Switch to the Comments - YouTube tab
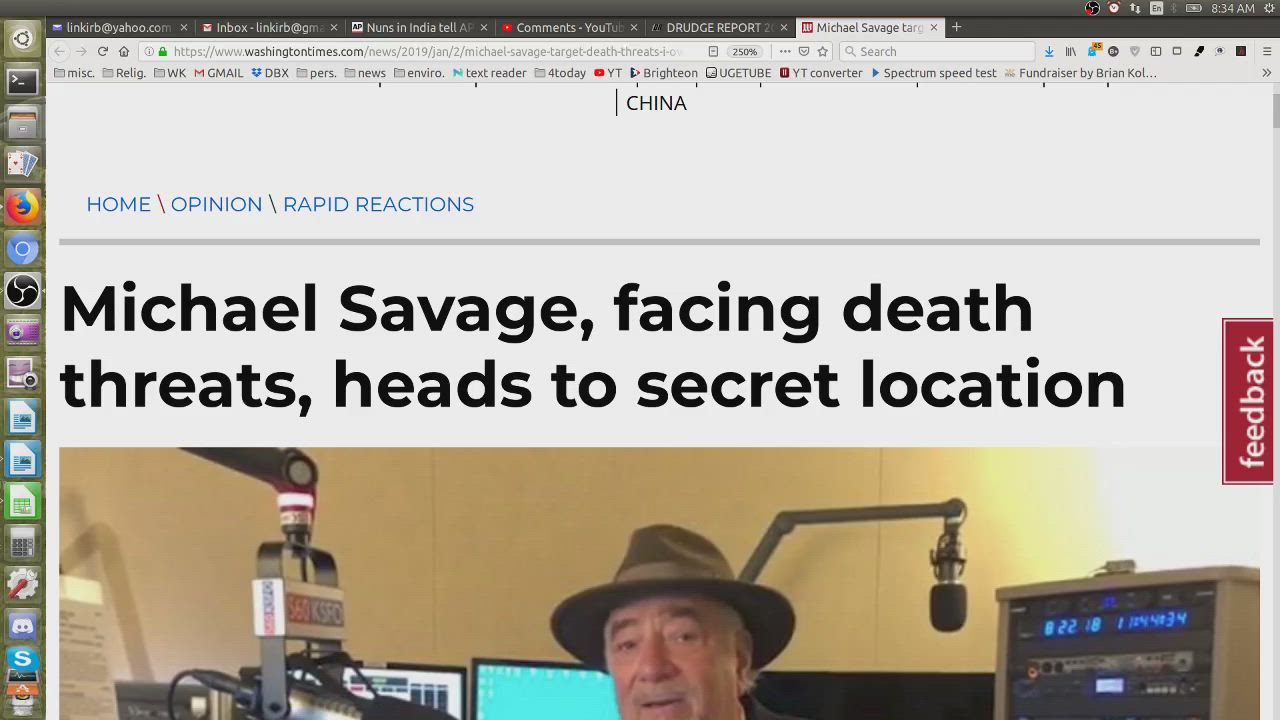This screenshot has height=720, width=1280. [569, 27]
